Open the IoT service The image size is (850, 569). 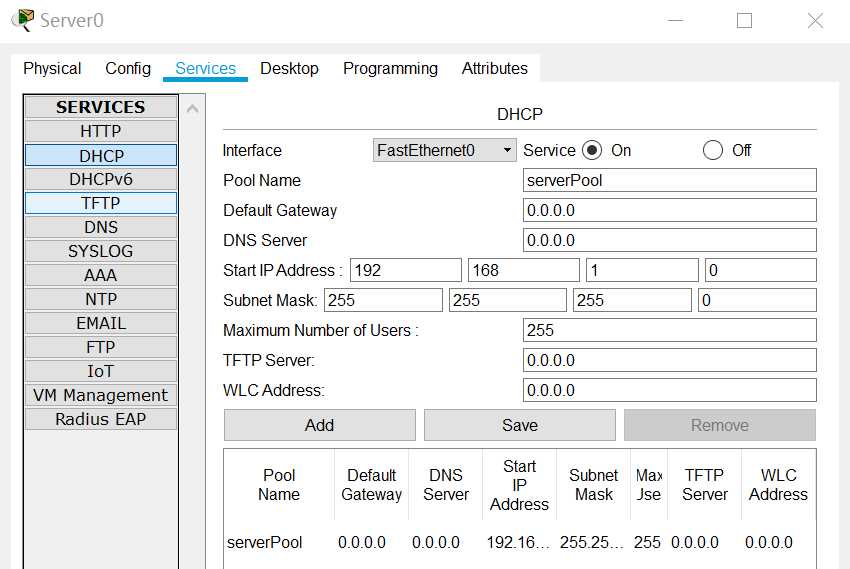coord(101,371)
